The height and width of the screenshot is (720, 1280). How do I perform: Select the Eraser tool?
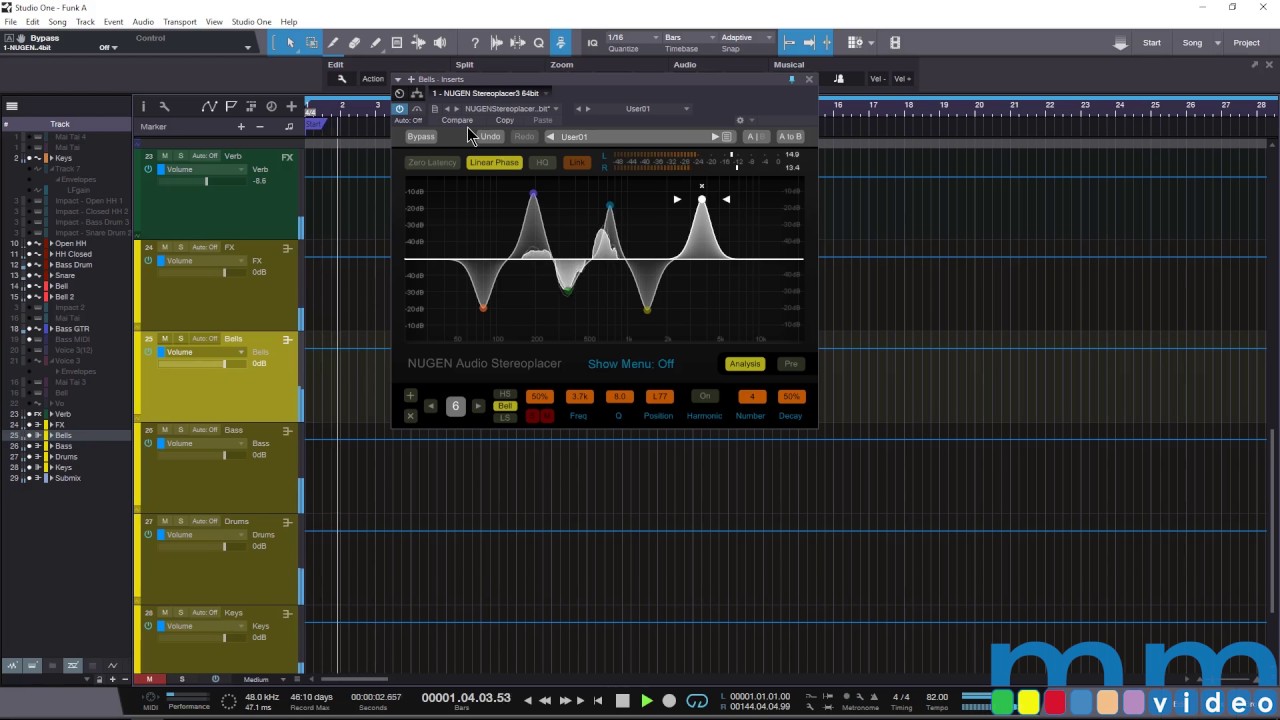coord(354,43)
